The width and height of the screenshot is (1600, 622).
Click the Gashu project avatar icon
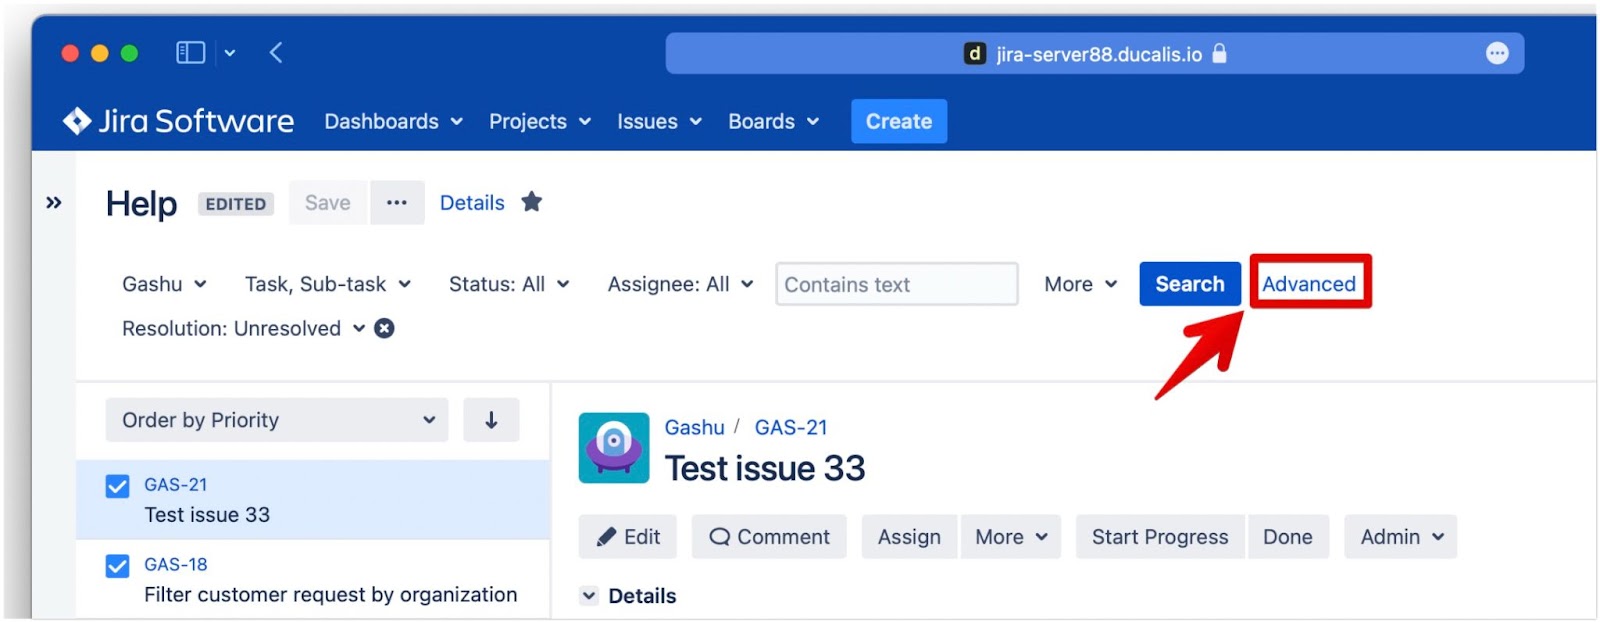pos(613,447)
